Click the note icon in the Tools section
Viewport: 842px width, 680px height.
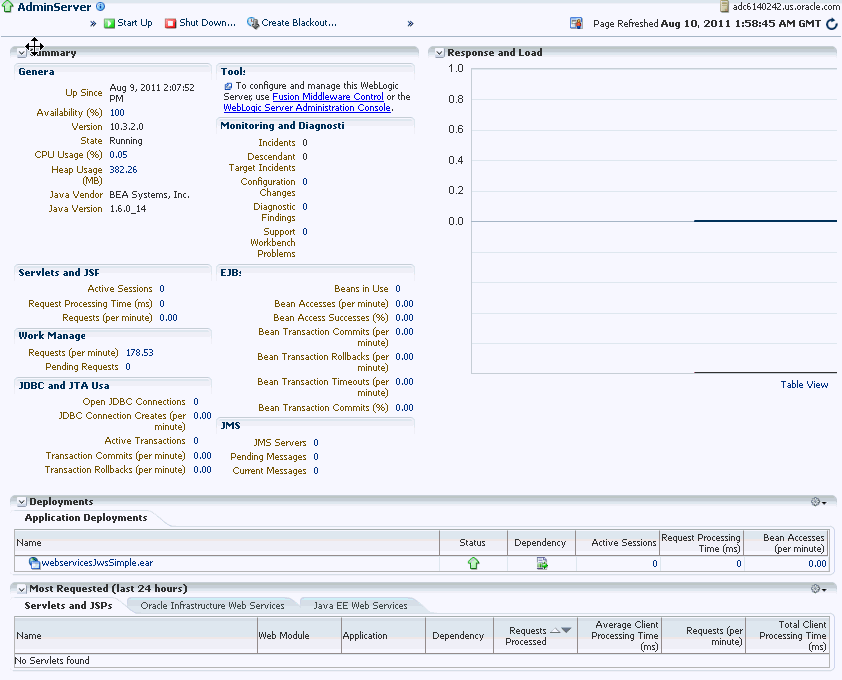click(228, 86)
